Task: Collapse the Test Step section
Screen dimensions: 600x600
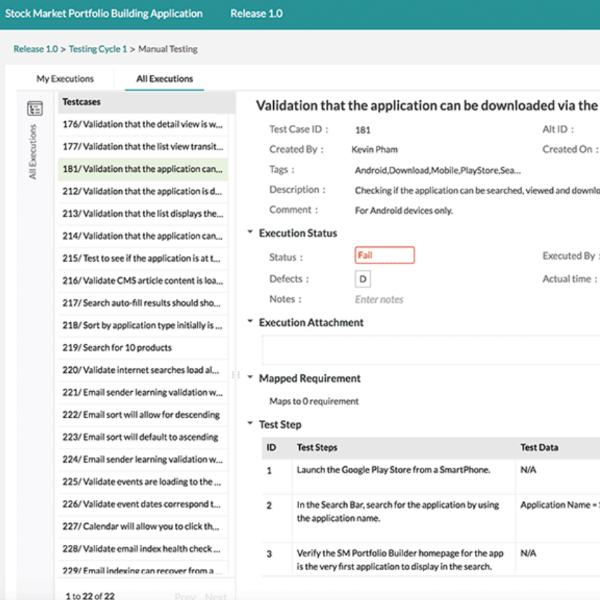Action: [x=250, y=423]
